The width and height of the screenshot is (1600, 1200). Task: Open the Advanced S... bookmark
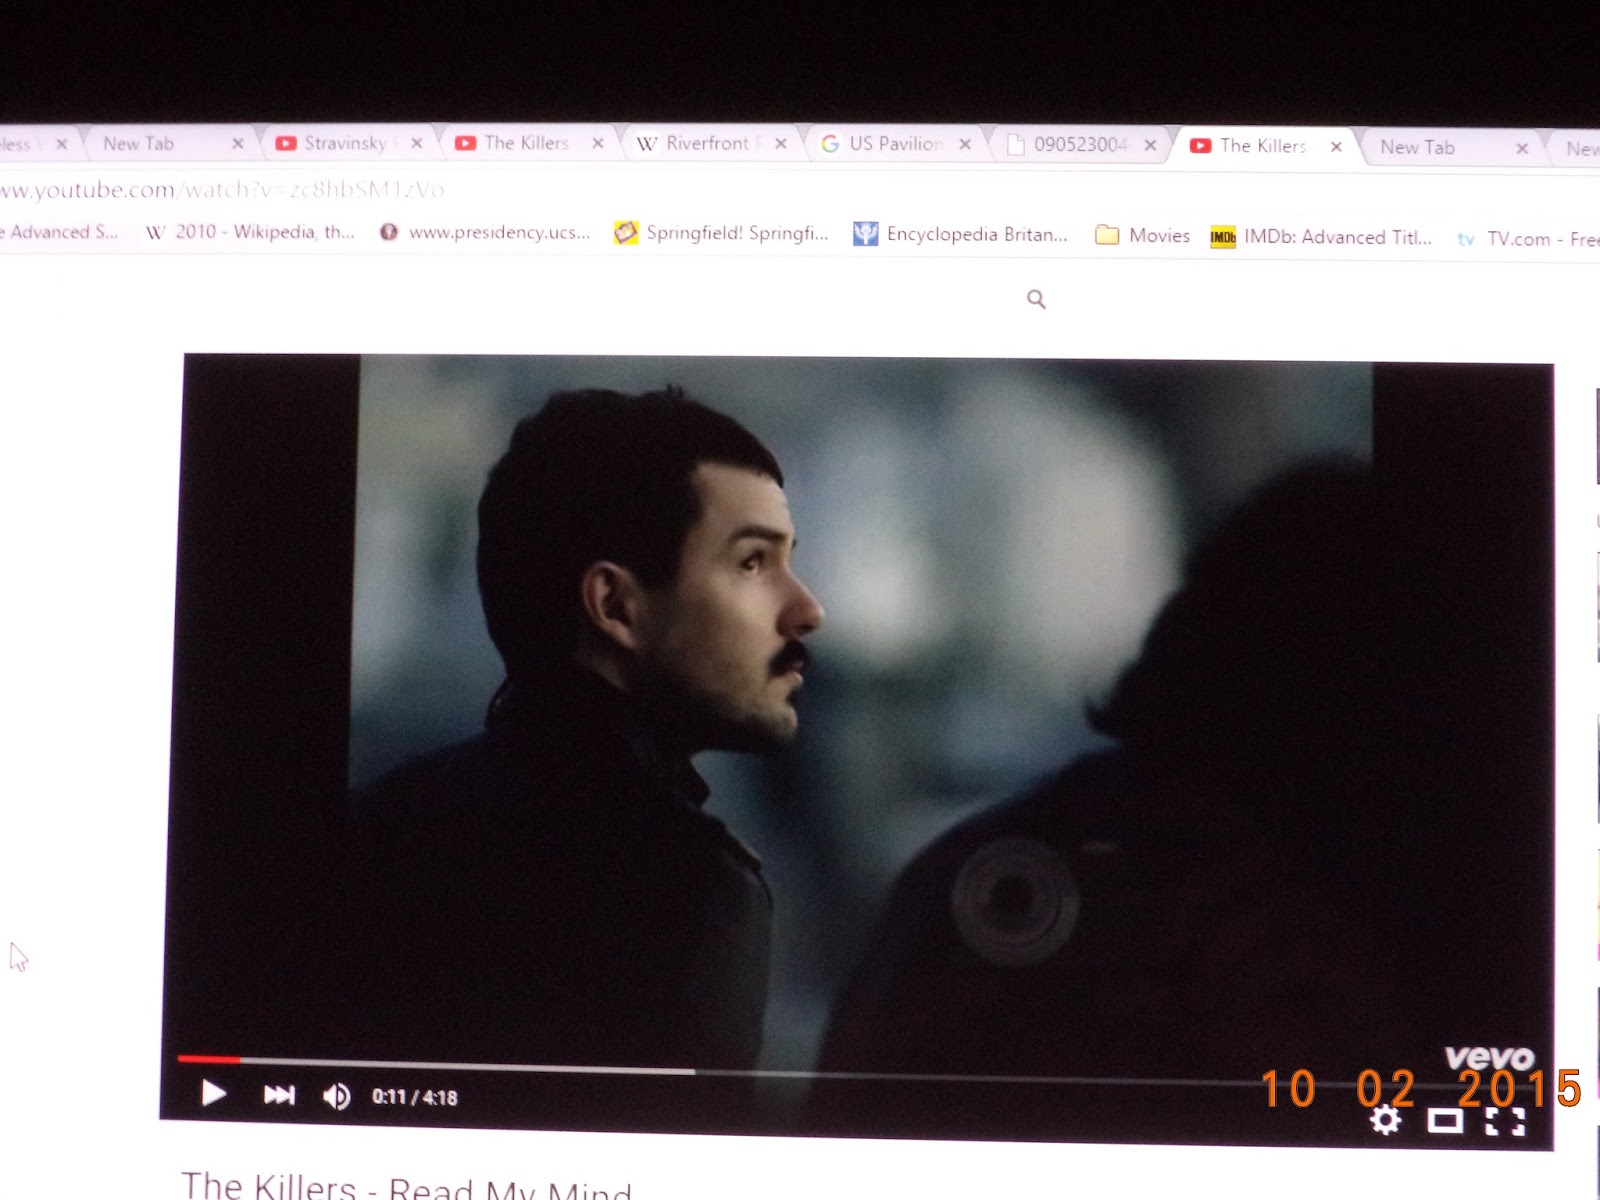pyautogui.click(x=58, y=232)
